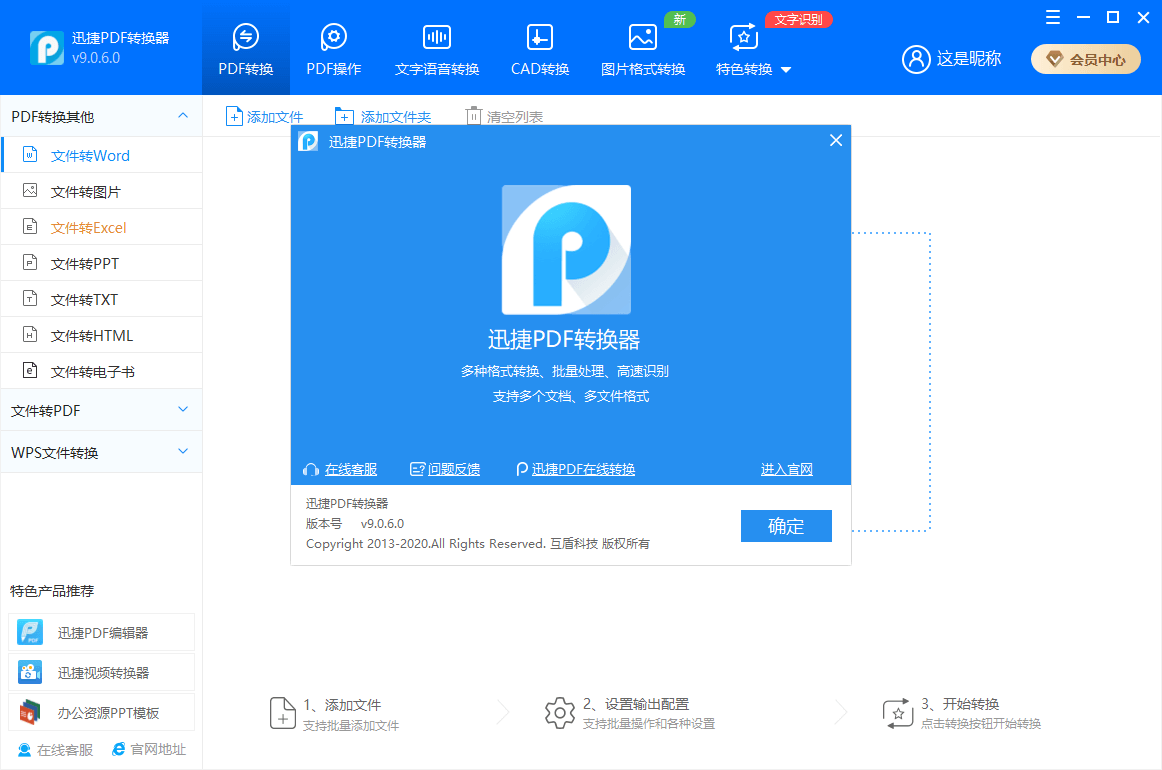Click the headset icon in dialog
This screenshot has height=770, width=1162.
pyautogui.click(x=311, y=470)
